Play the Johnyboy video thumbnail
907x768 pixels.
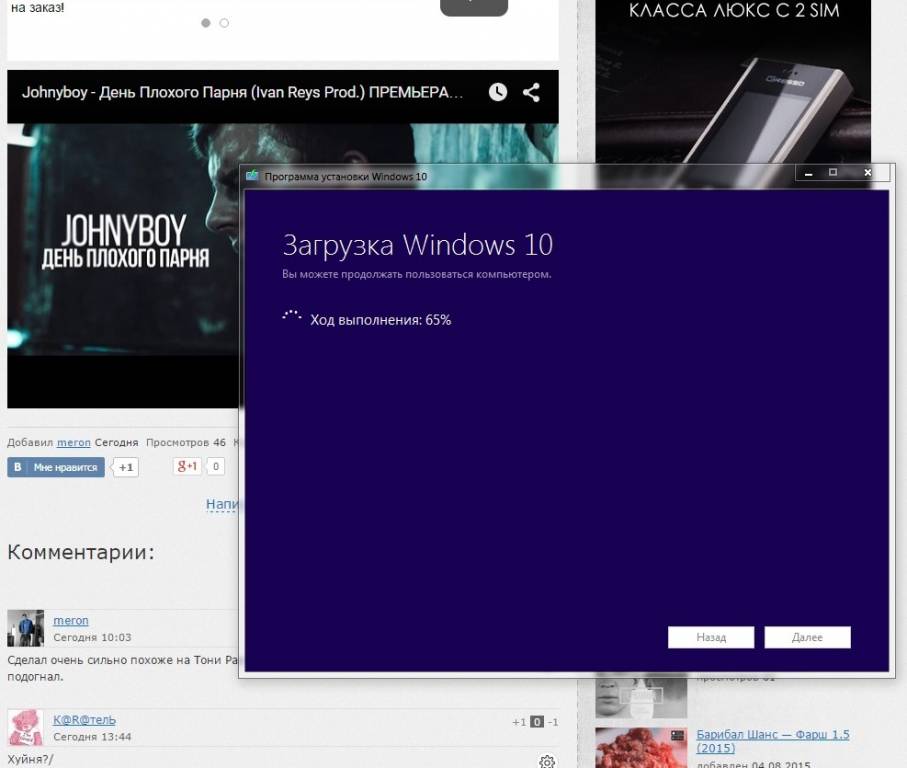(124, 240)
